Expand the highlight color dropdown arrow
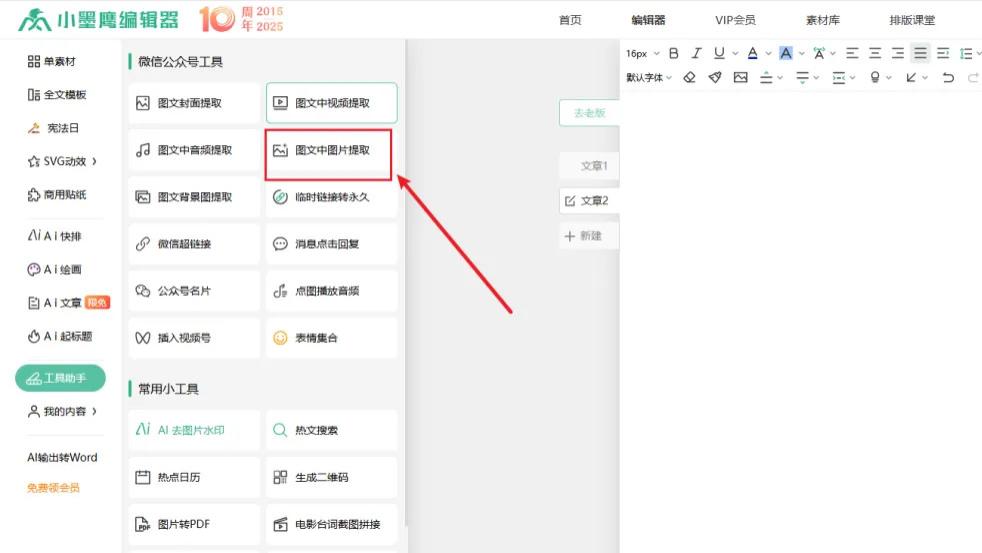The width and height of the screenshot is (982, 553). (x=802, y=54)
